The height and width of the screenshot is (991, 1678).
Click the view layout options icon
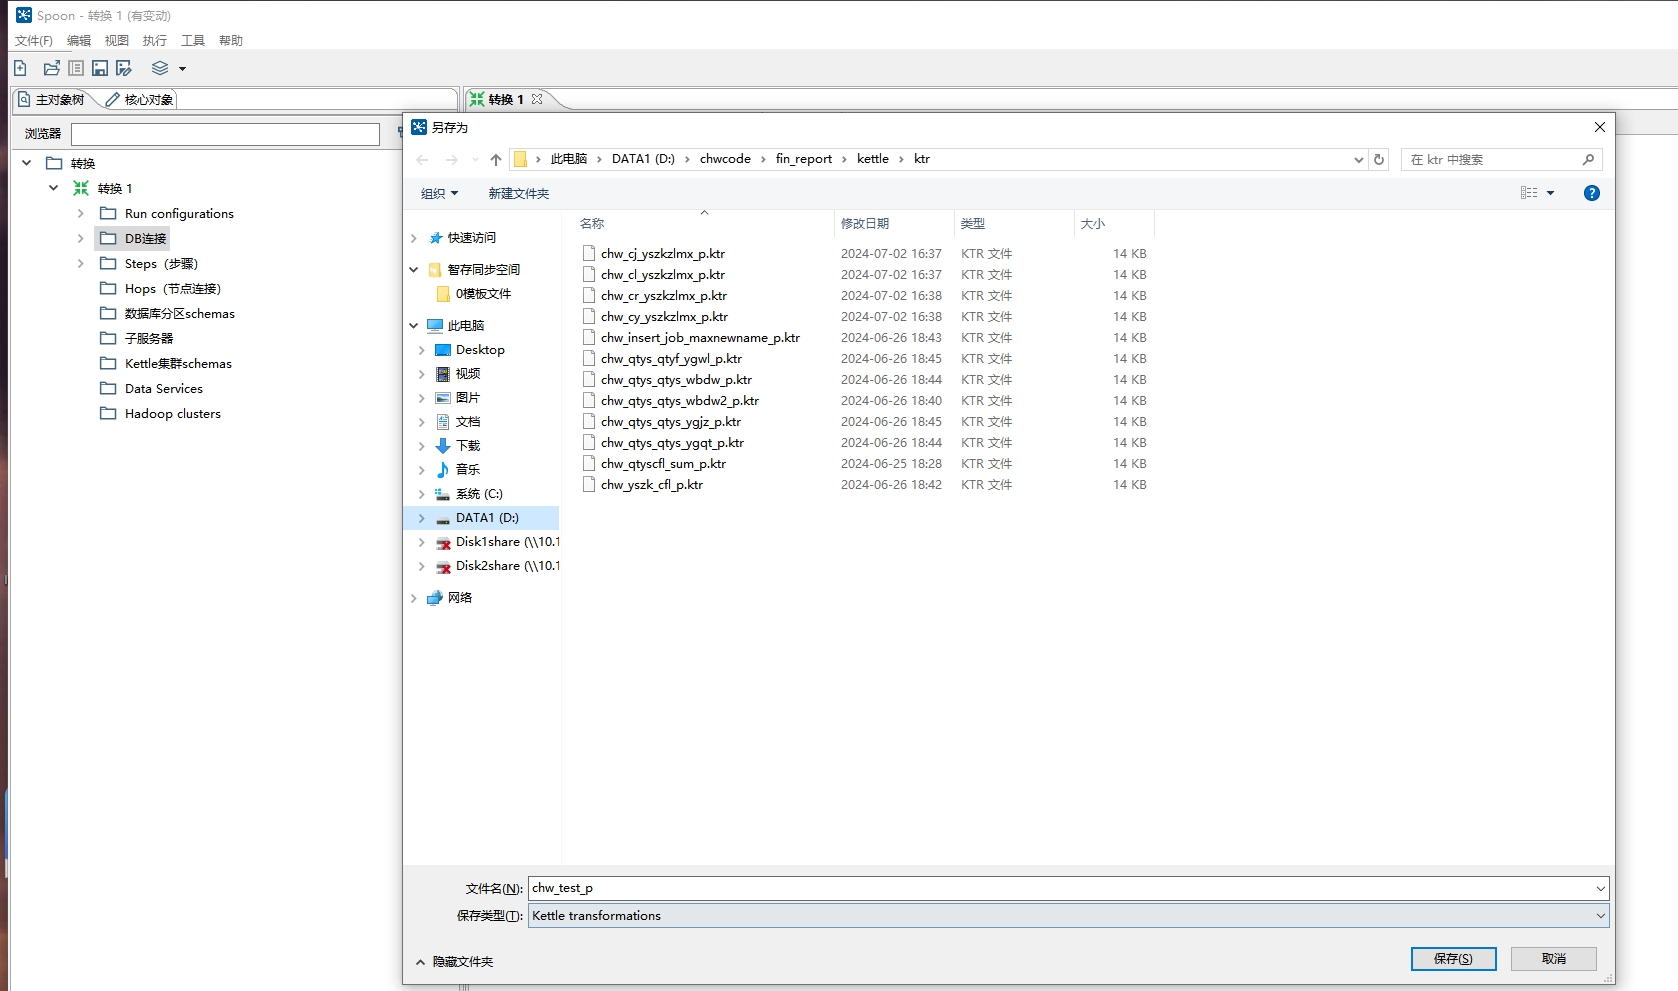click(1529, 193)
